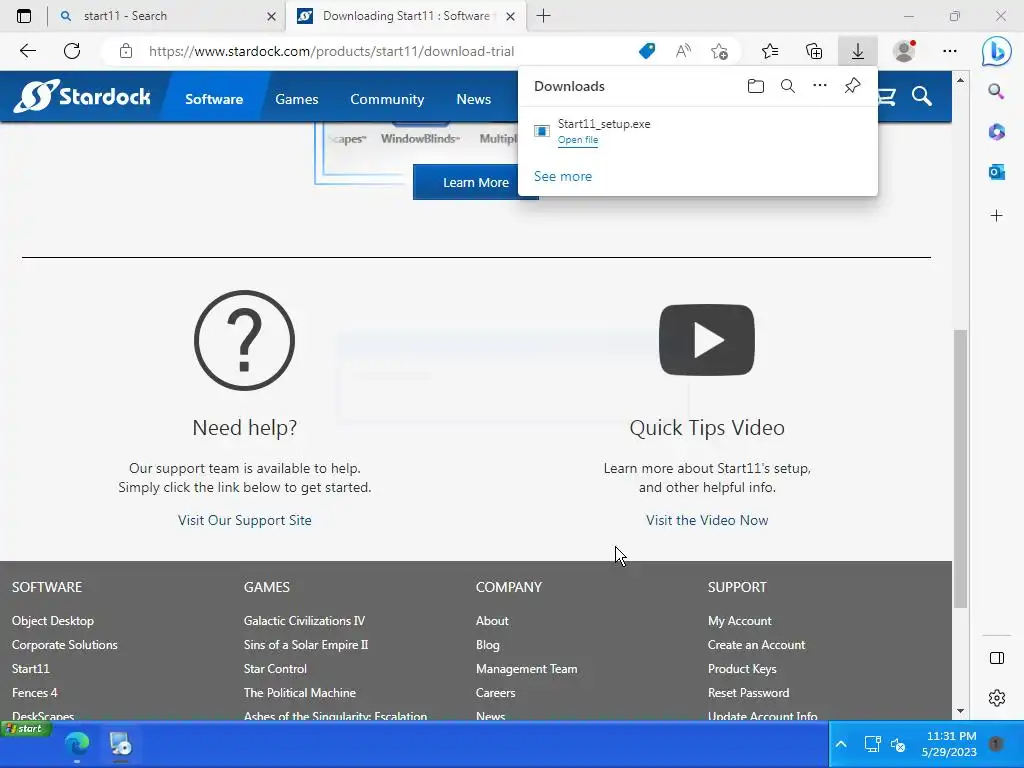Add a sidebar app with plus icon
This screenshot has height=768, width=1024.
(997, 216)
